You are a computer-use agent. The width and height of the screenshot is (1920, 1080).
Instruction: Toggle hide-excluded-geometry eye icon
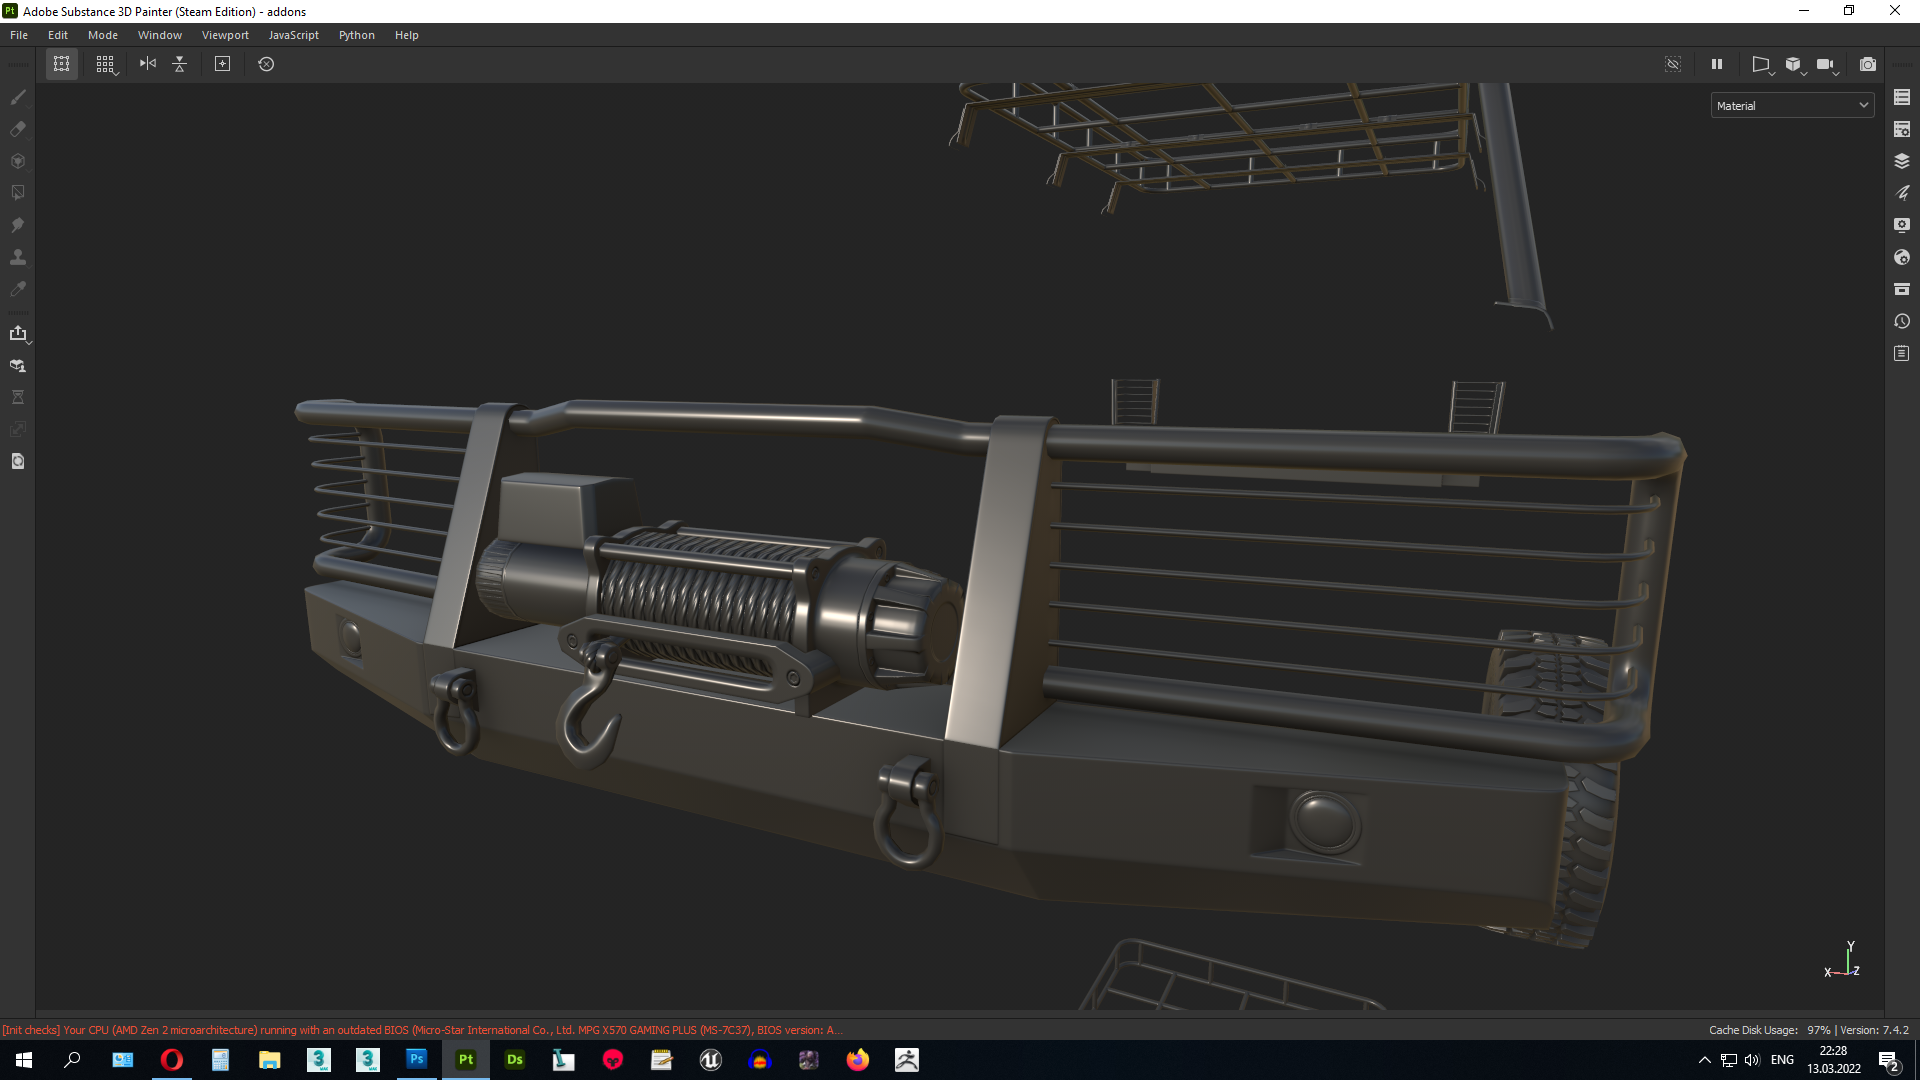click(x=1673, y=64)
